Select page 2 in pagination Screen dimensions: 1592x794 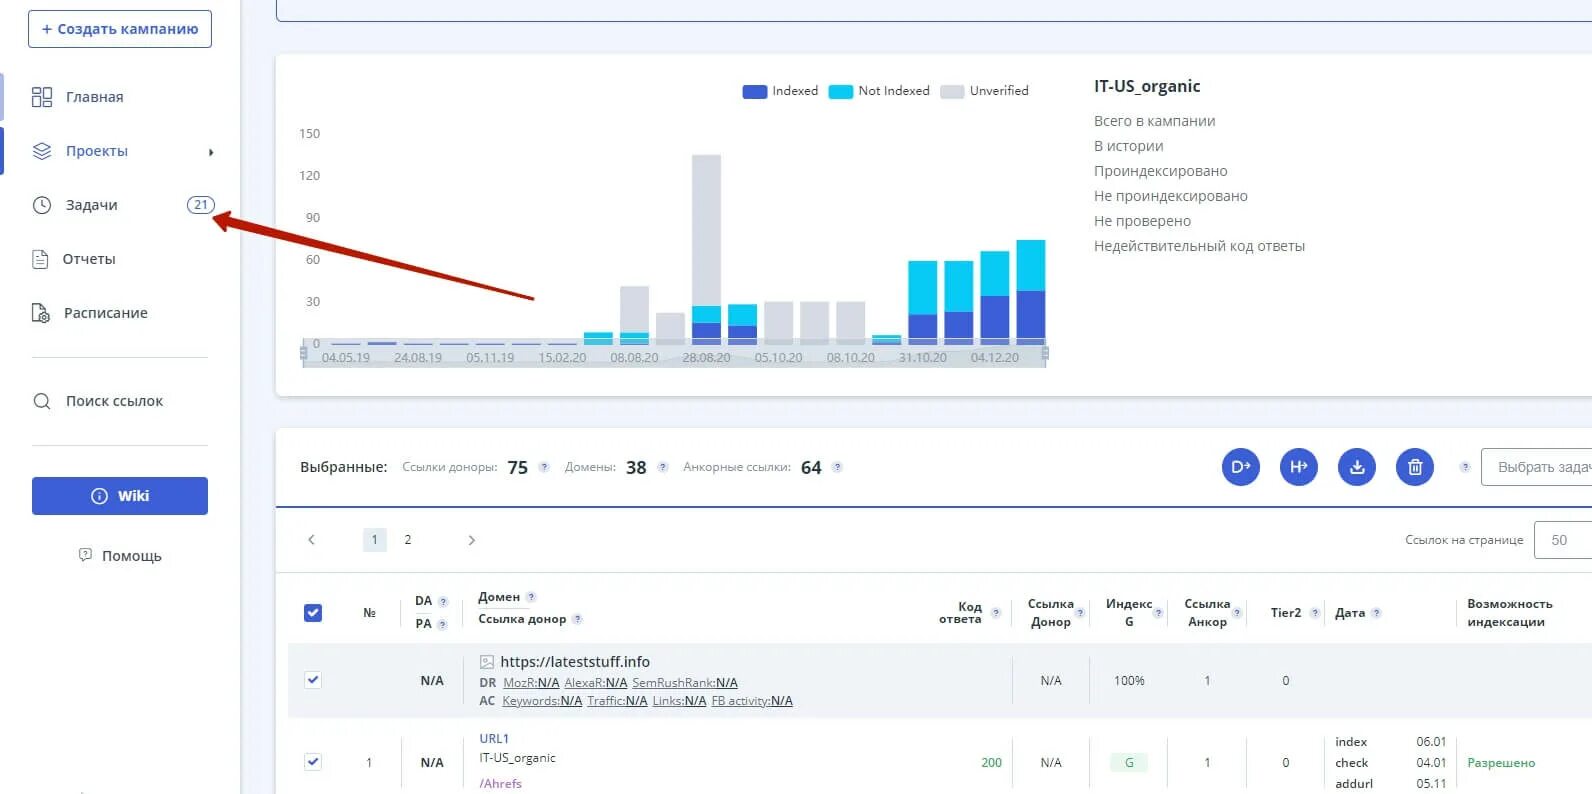(407, 540)
